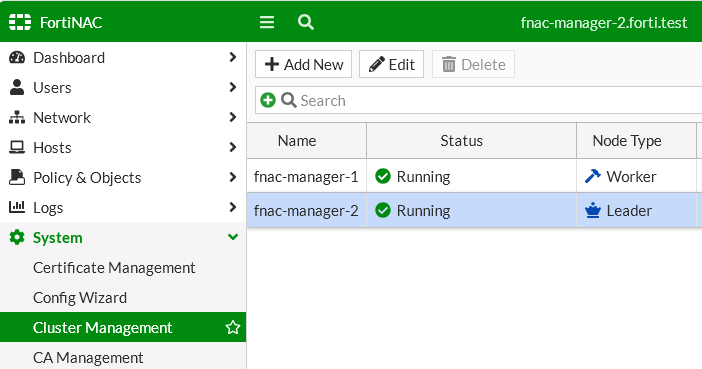Expand the Network menu chevron

click(x=232, y=117)
